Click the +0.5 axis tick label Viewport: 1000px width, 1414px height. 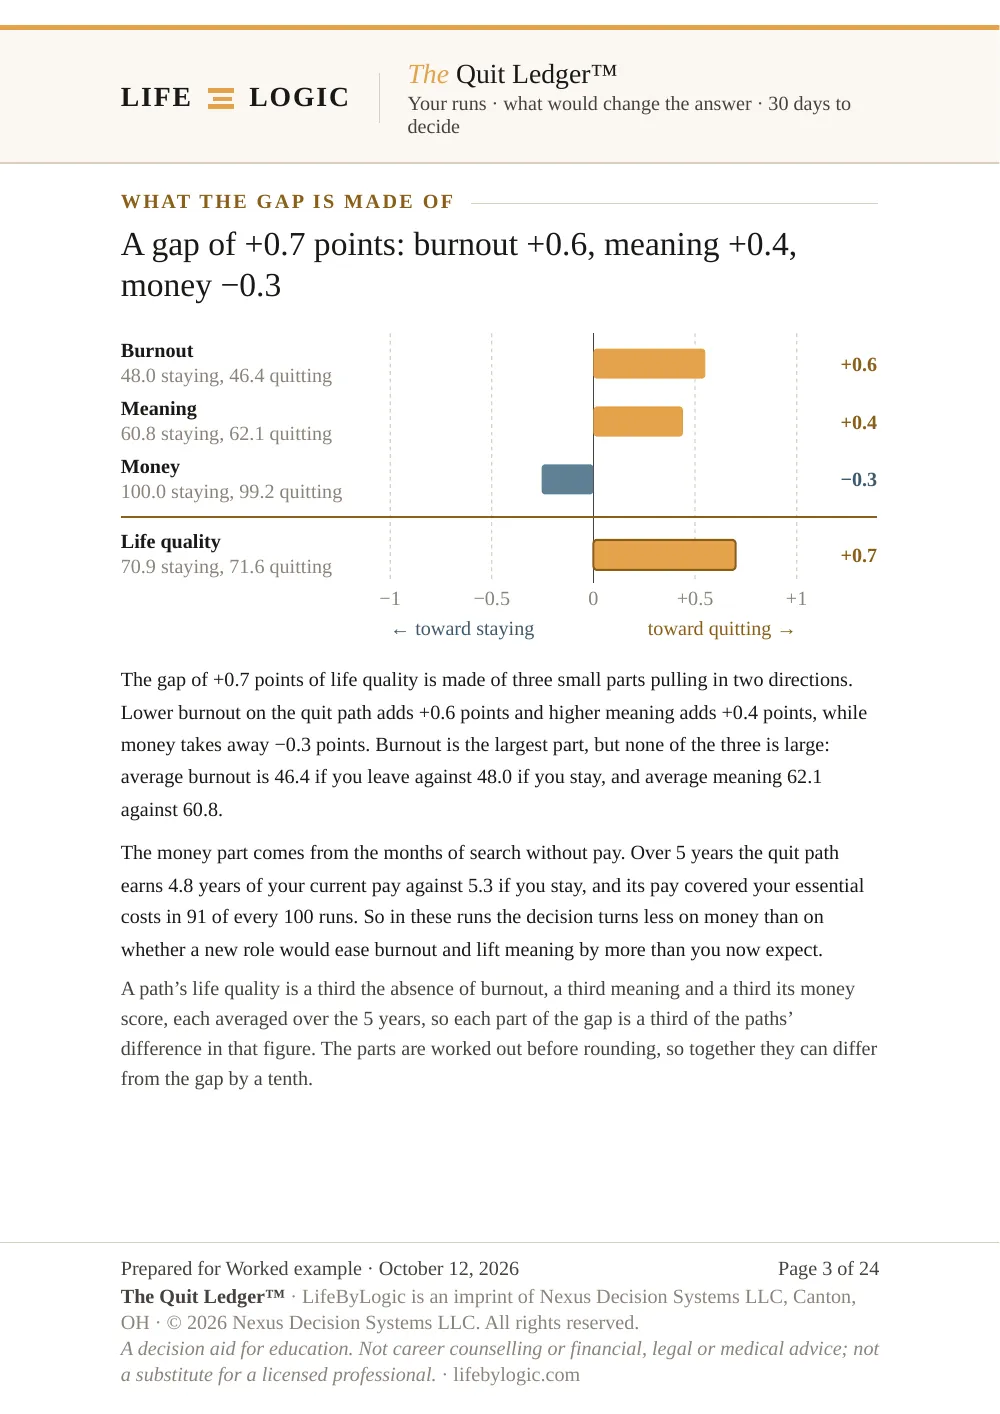click(695, 599)
